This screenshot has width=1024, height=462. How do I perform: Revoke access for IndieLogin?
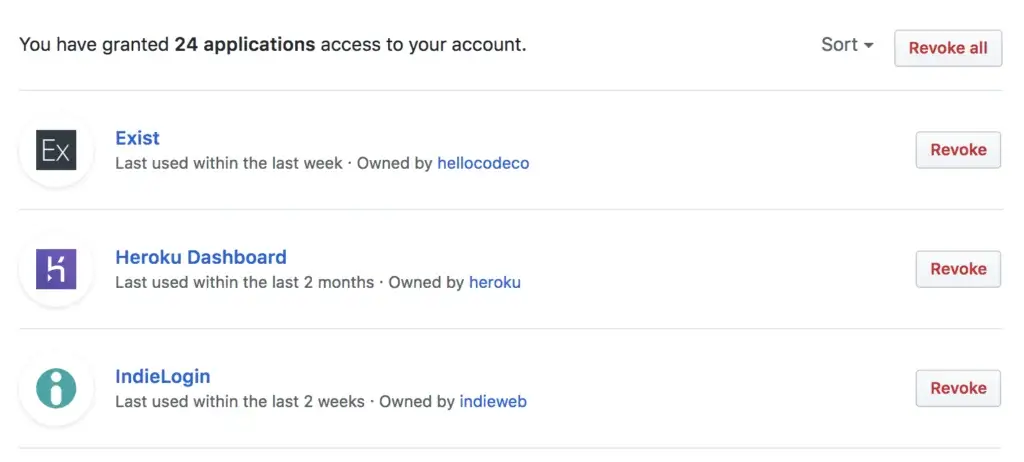coord(958,388)
